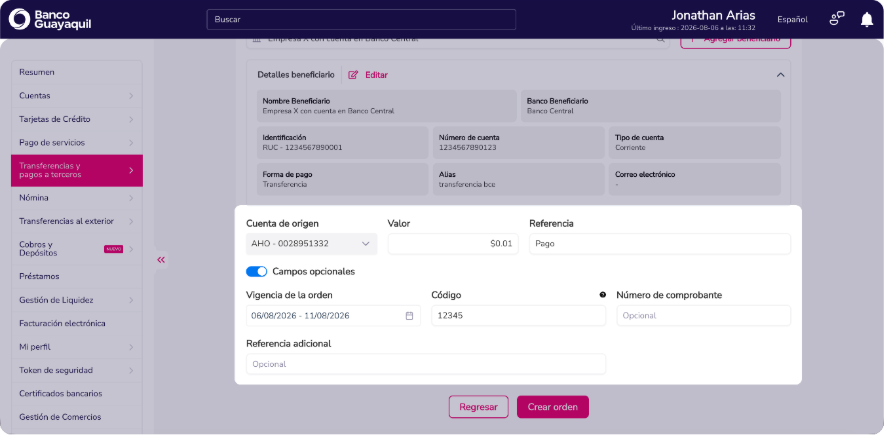The image size is (885, 435).
Task: Click the Vigencia de la orden date field
Action: 333,316
